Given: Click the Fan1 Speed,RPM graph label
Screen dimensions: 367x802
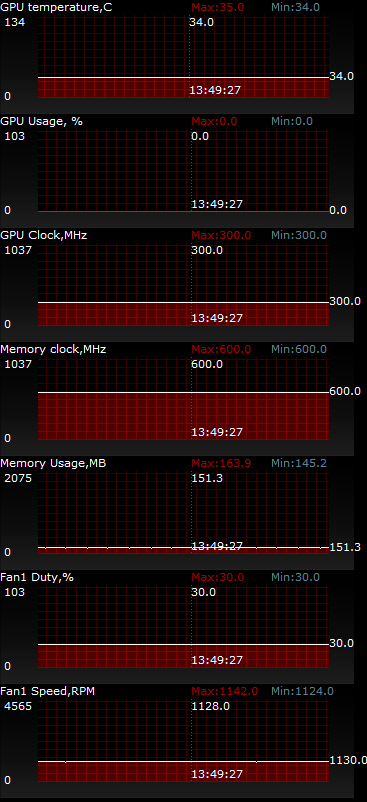Looking at the screenshot, I should point(48,692).
